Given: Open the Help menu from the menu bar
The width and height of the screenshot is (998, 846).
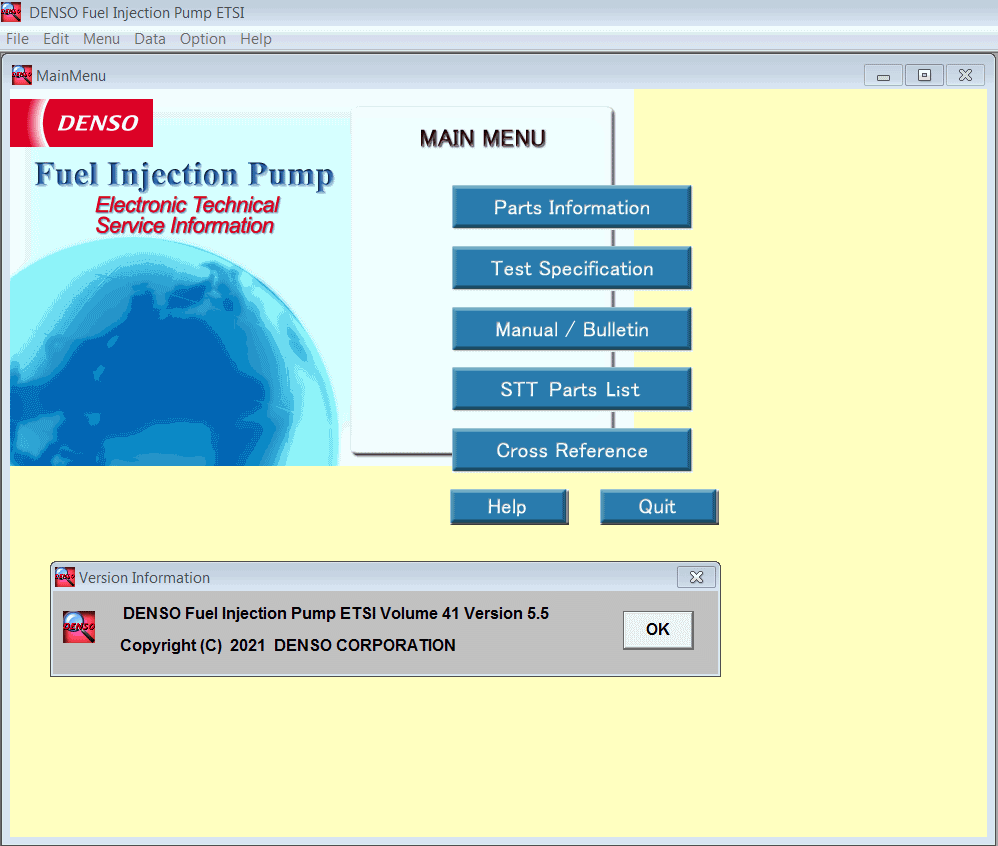Looking at the screenshot, I should tap(255, 39).
